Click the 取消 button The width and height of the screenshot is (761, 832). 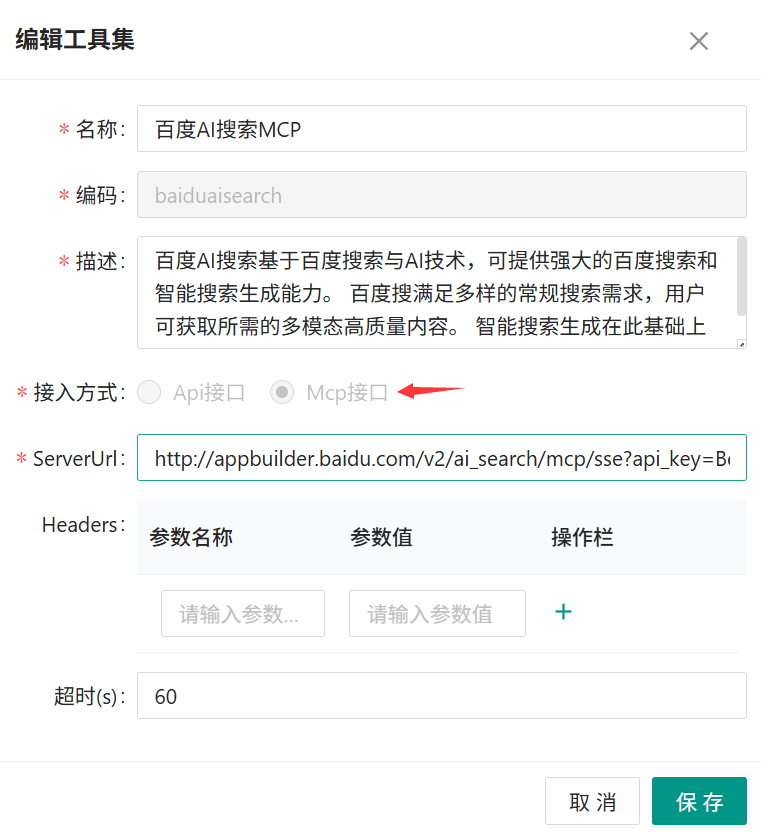pyautogui.click(x=592, y=801)
